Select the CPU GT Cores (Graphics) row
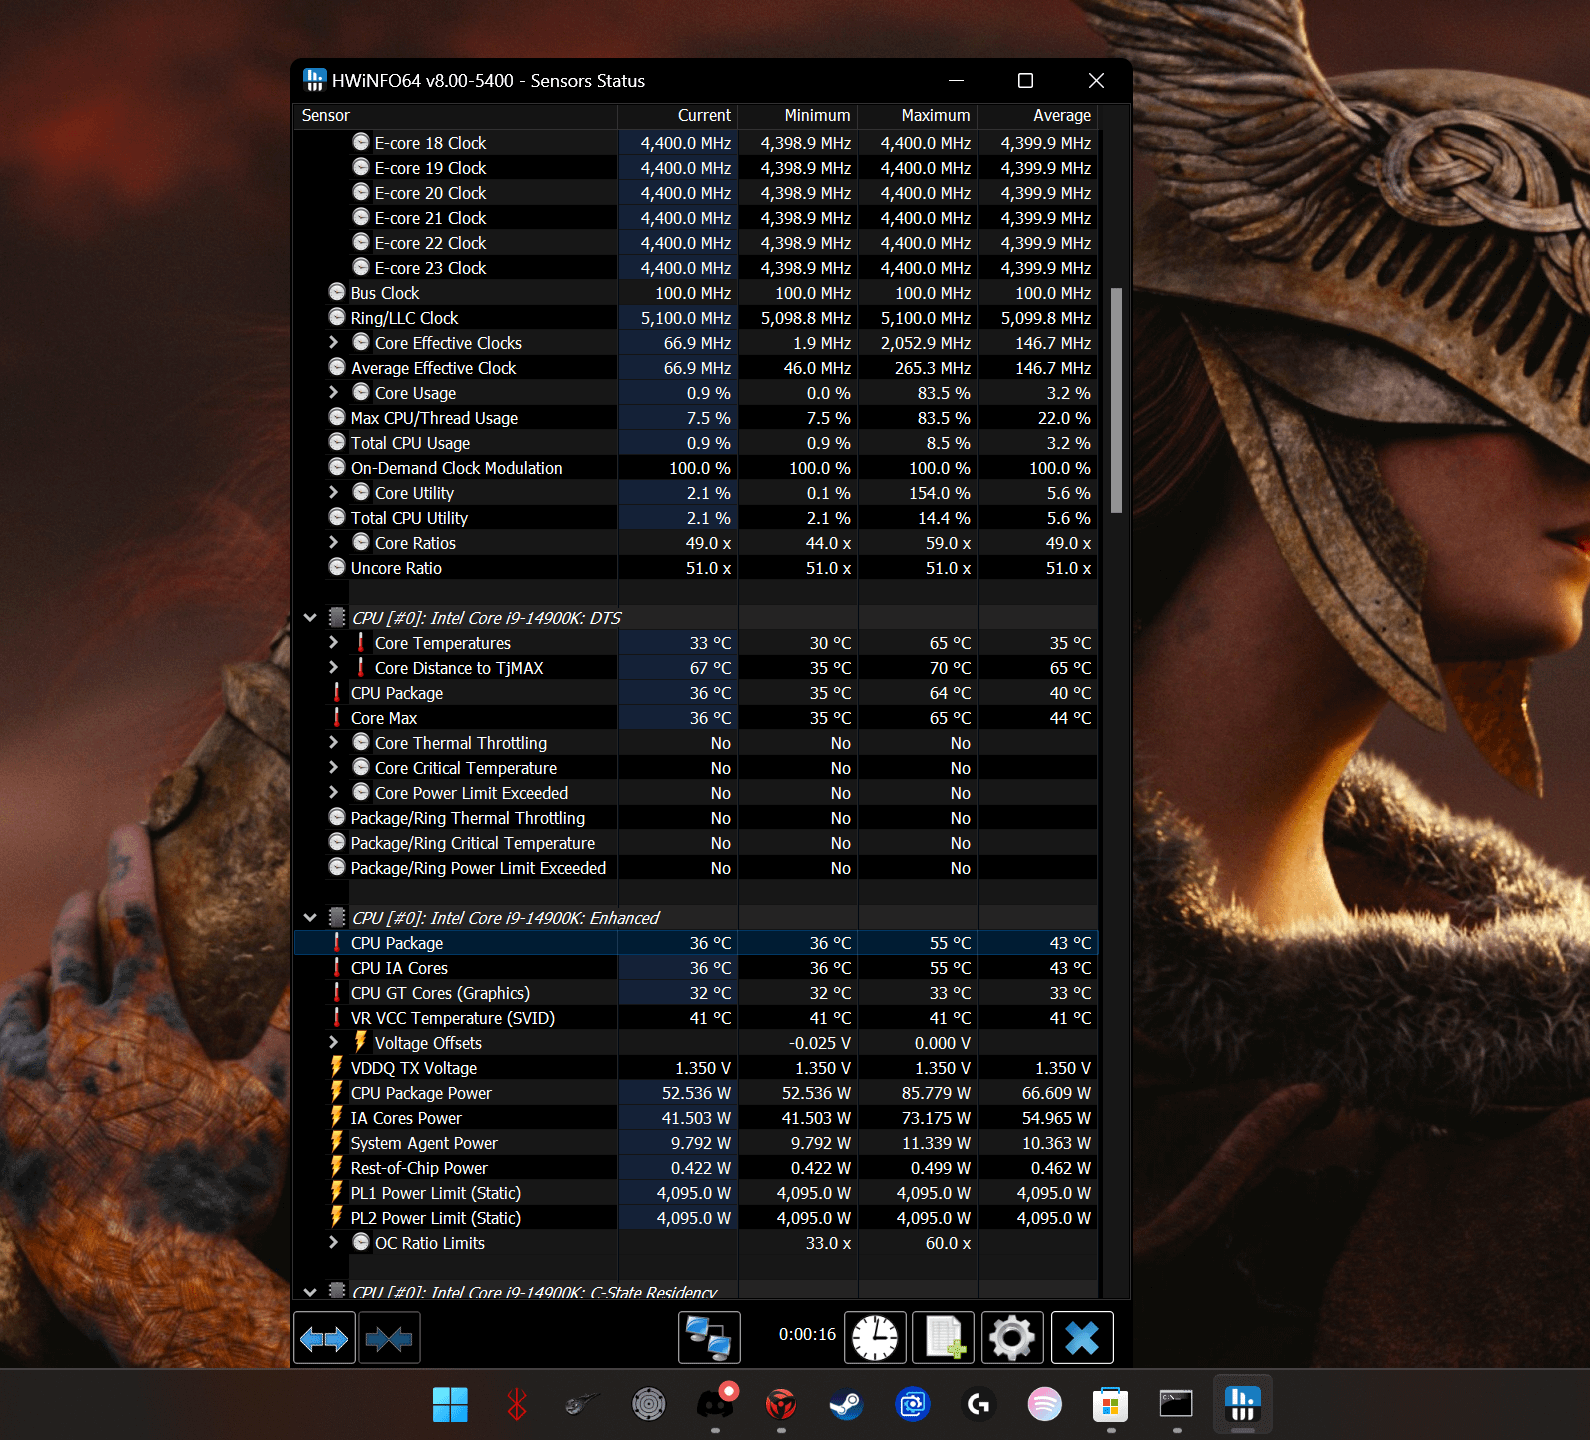 (x=696, y=993)
